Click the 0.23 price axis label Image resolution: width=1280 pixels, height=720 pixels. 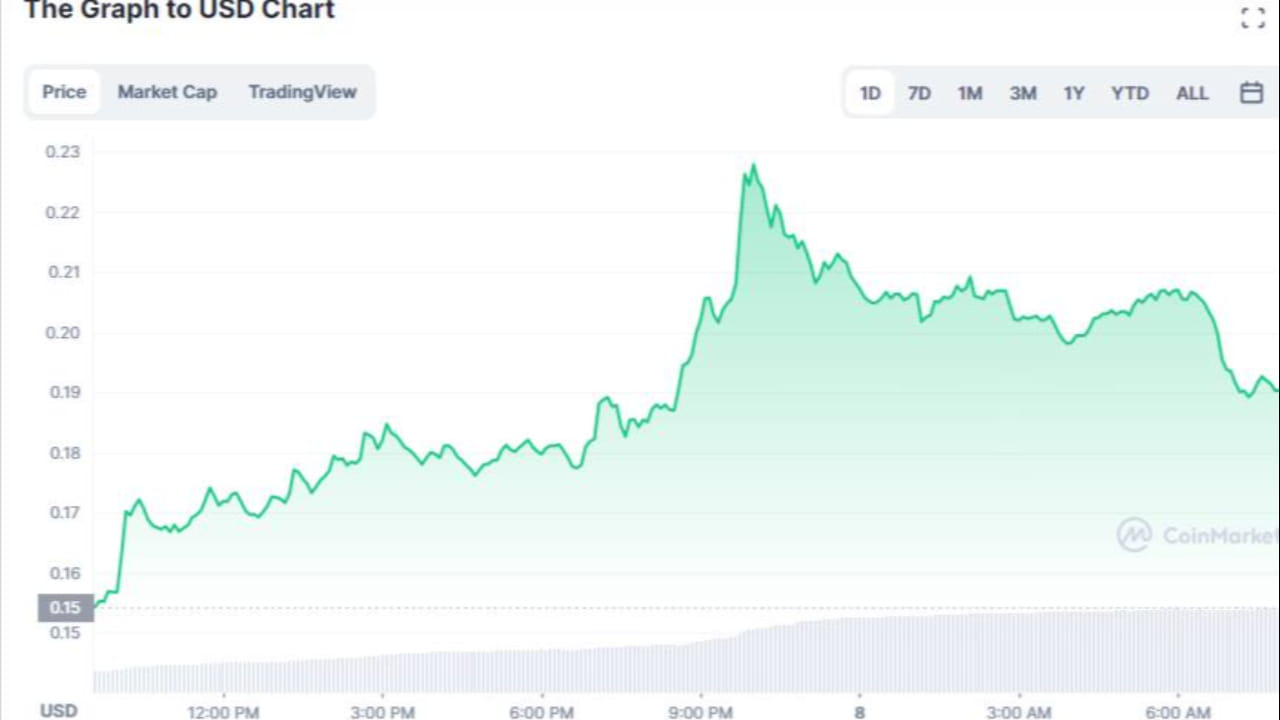point(61,151)
